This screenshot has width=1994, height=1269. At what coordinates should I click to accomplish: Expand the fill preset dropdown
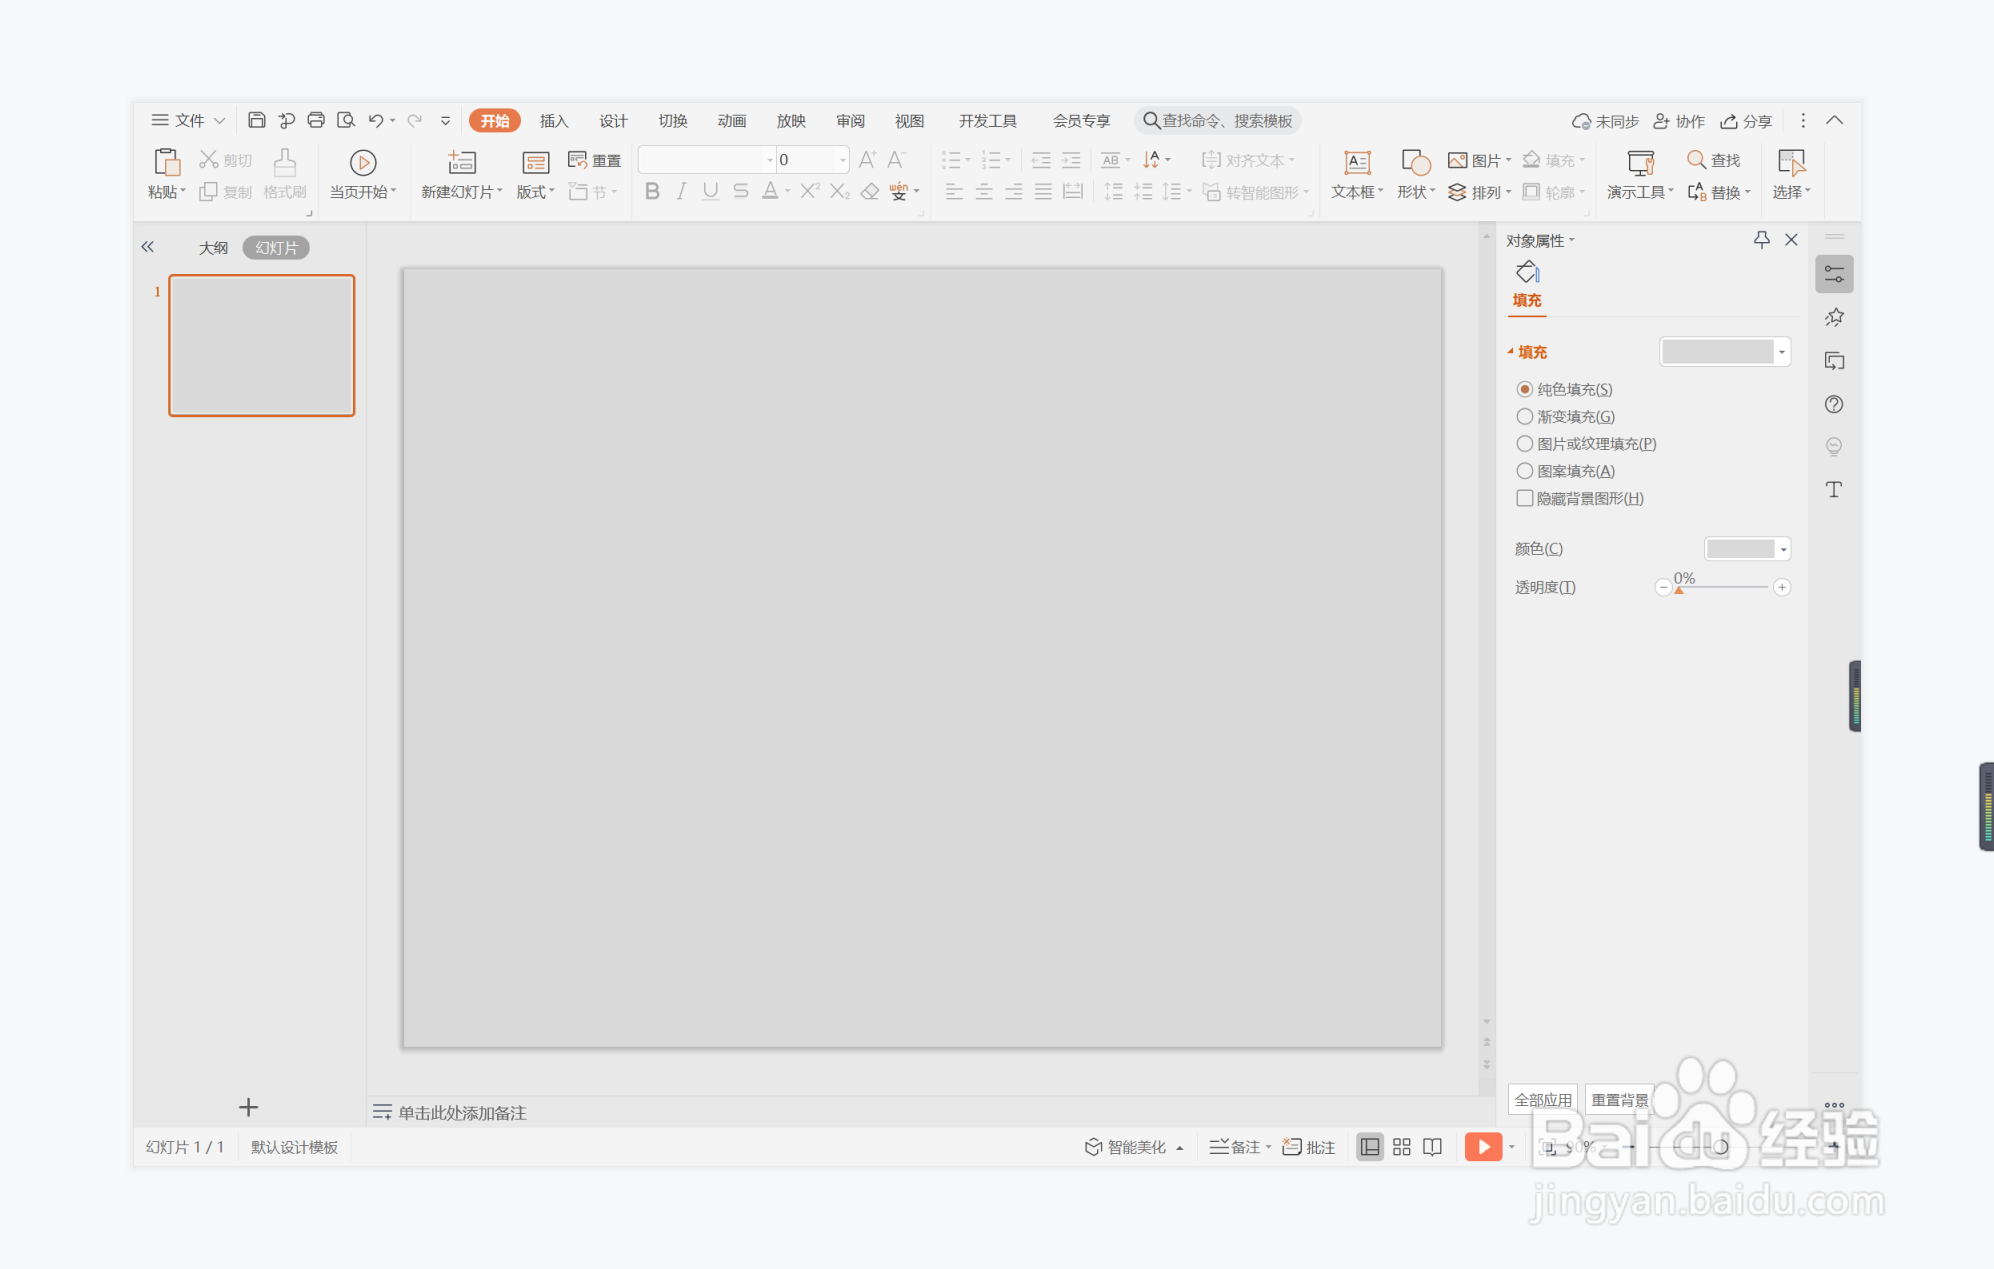point(1781,352)
